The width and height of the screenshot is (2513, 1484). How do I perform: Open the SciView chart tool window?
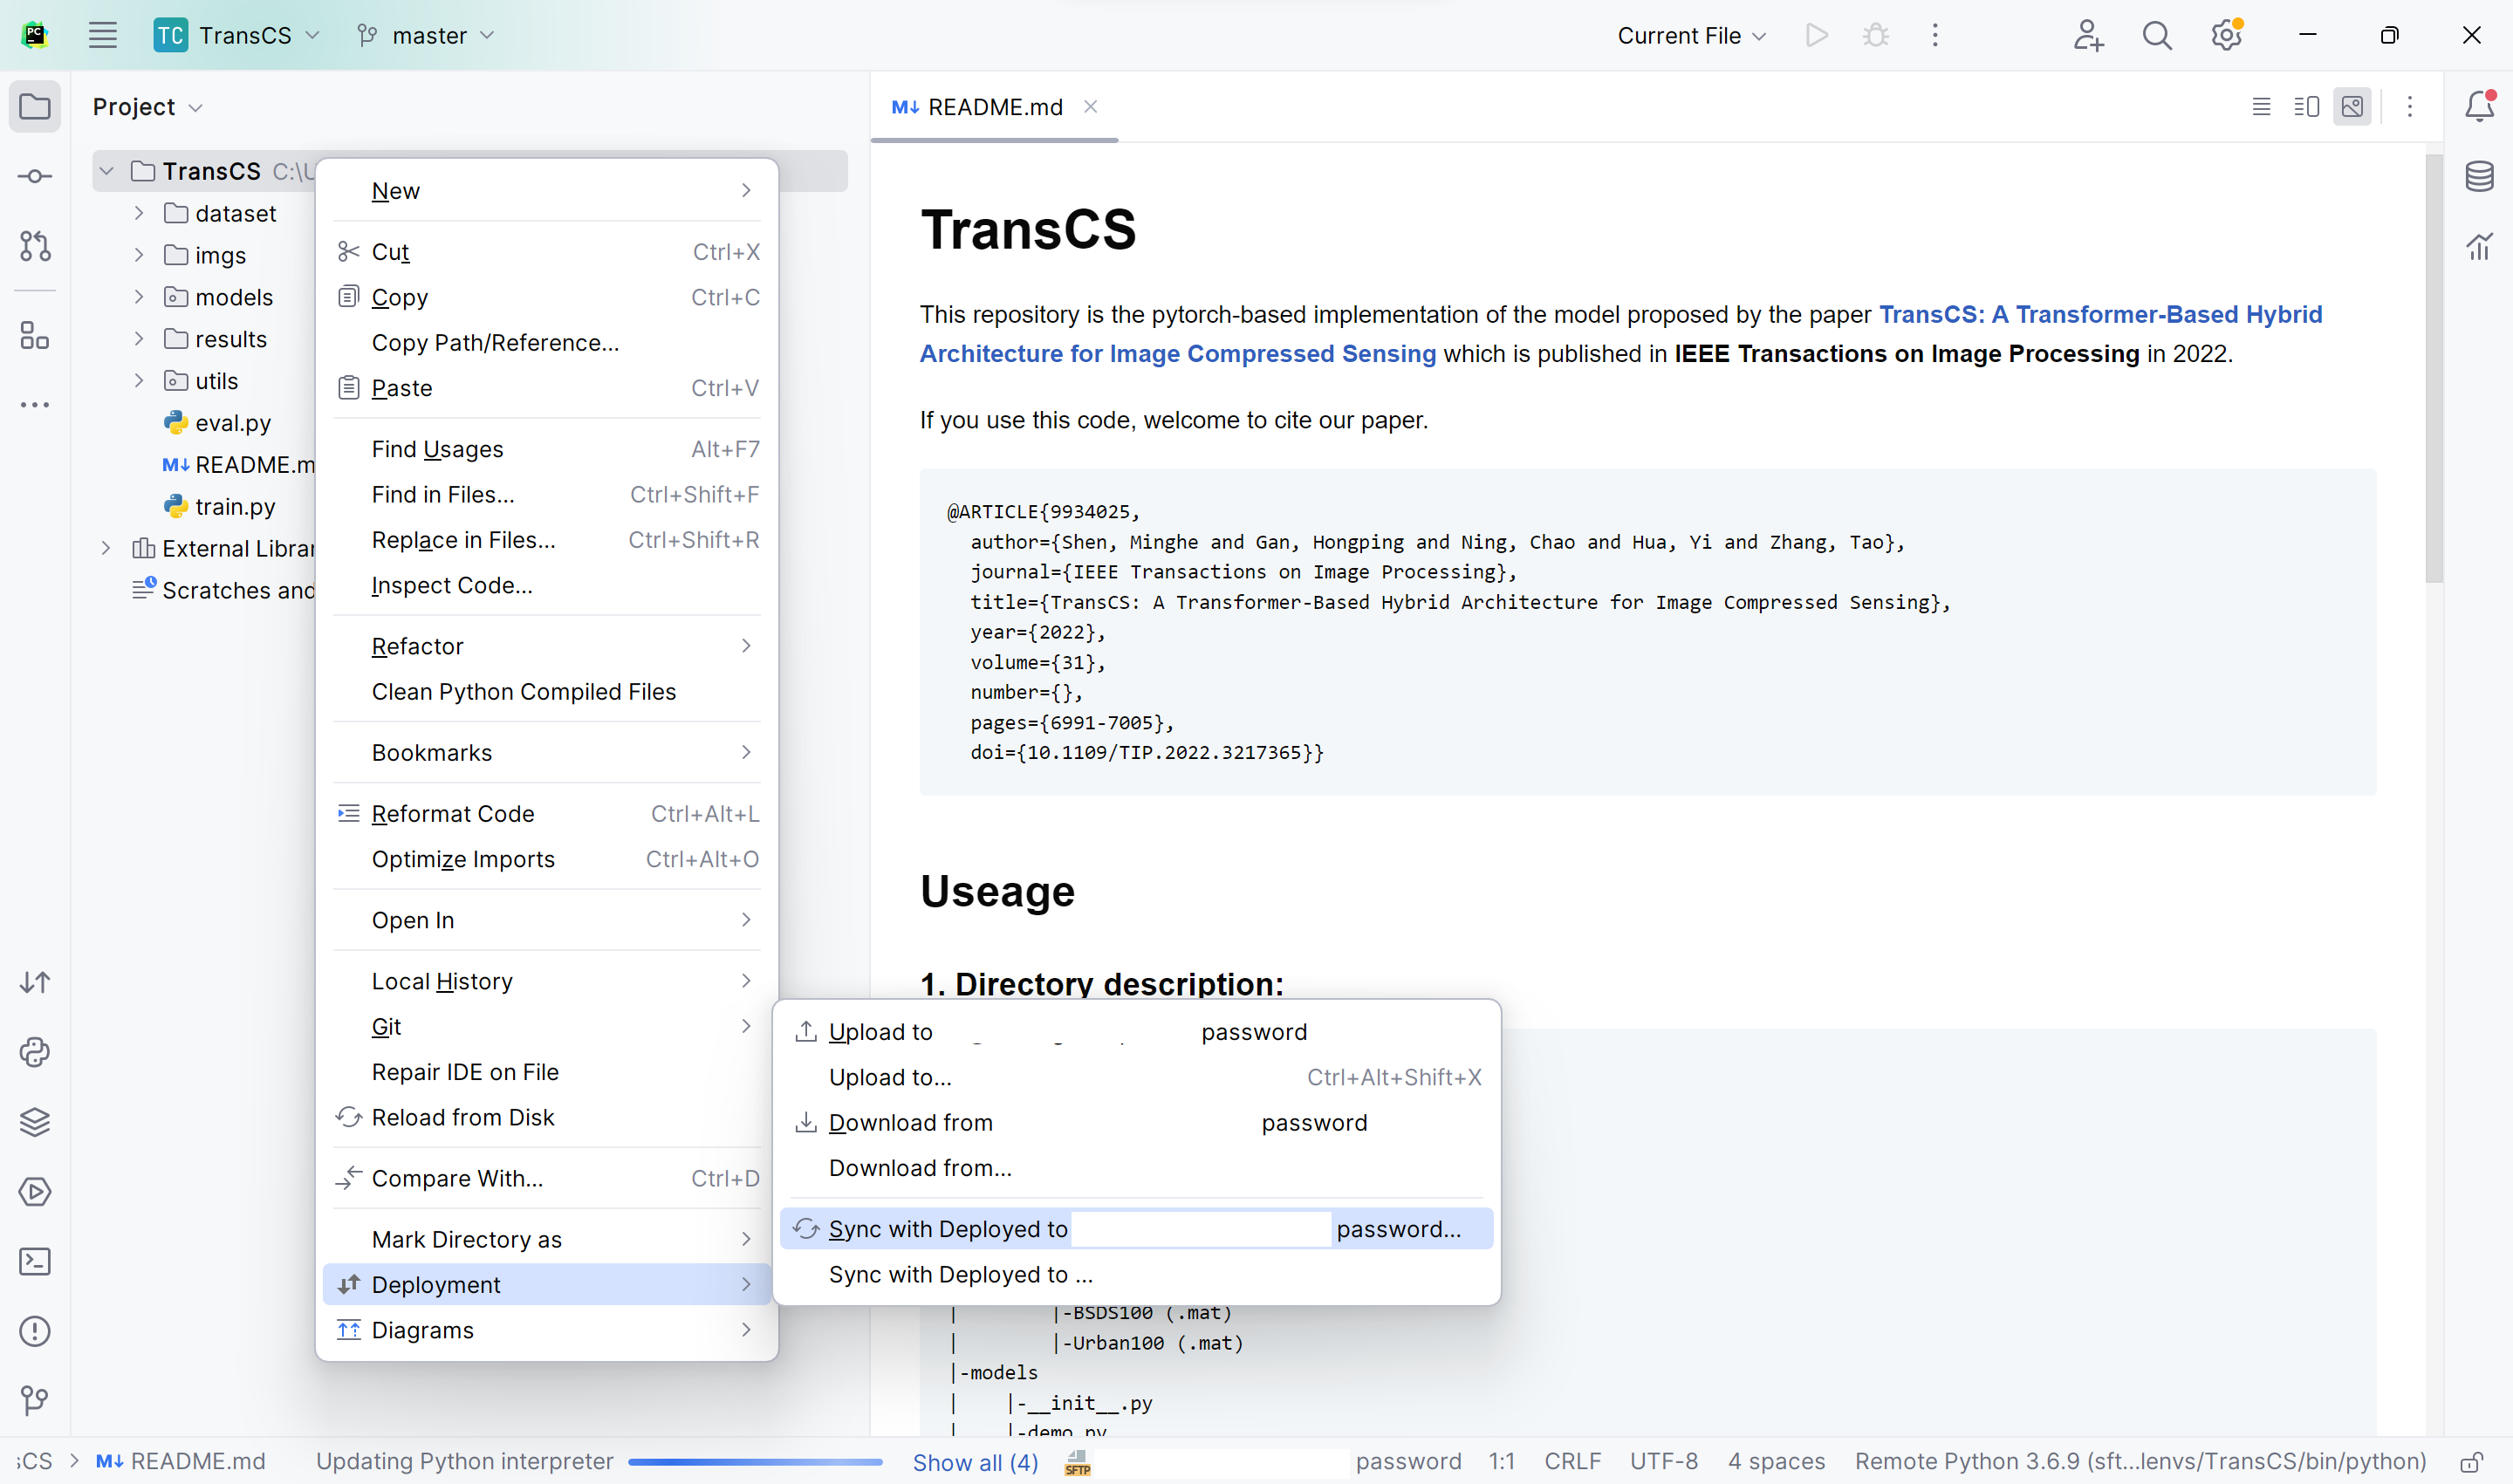click(x=2479, y=246)
